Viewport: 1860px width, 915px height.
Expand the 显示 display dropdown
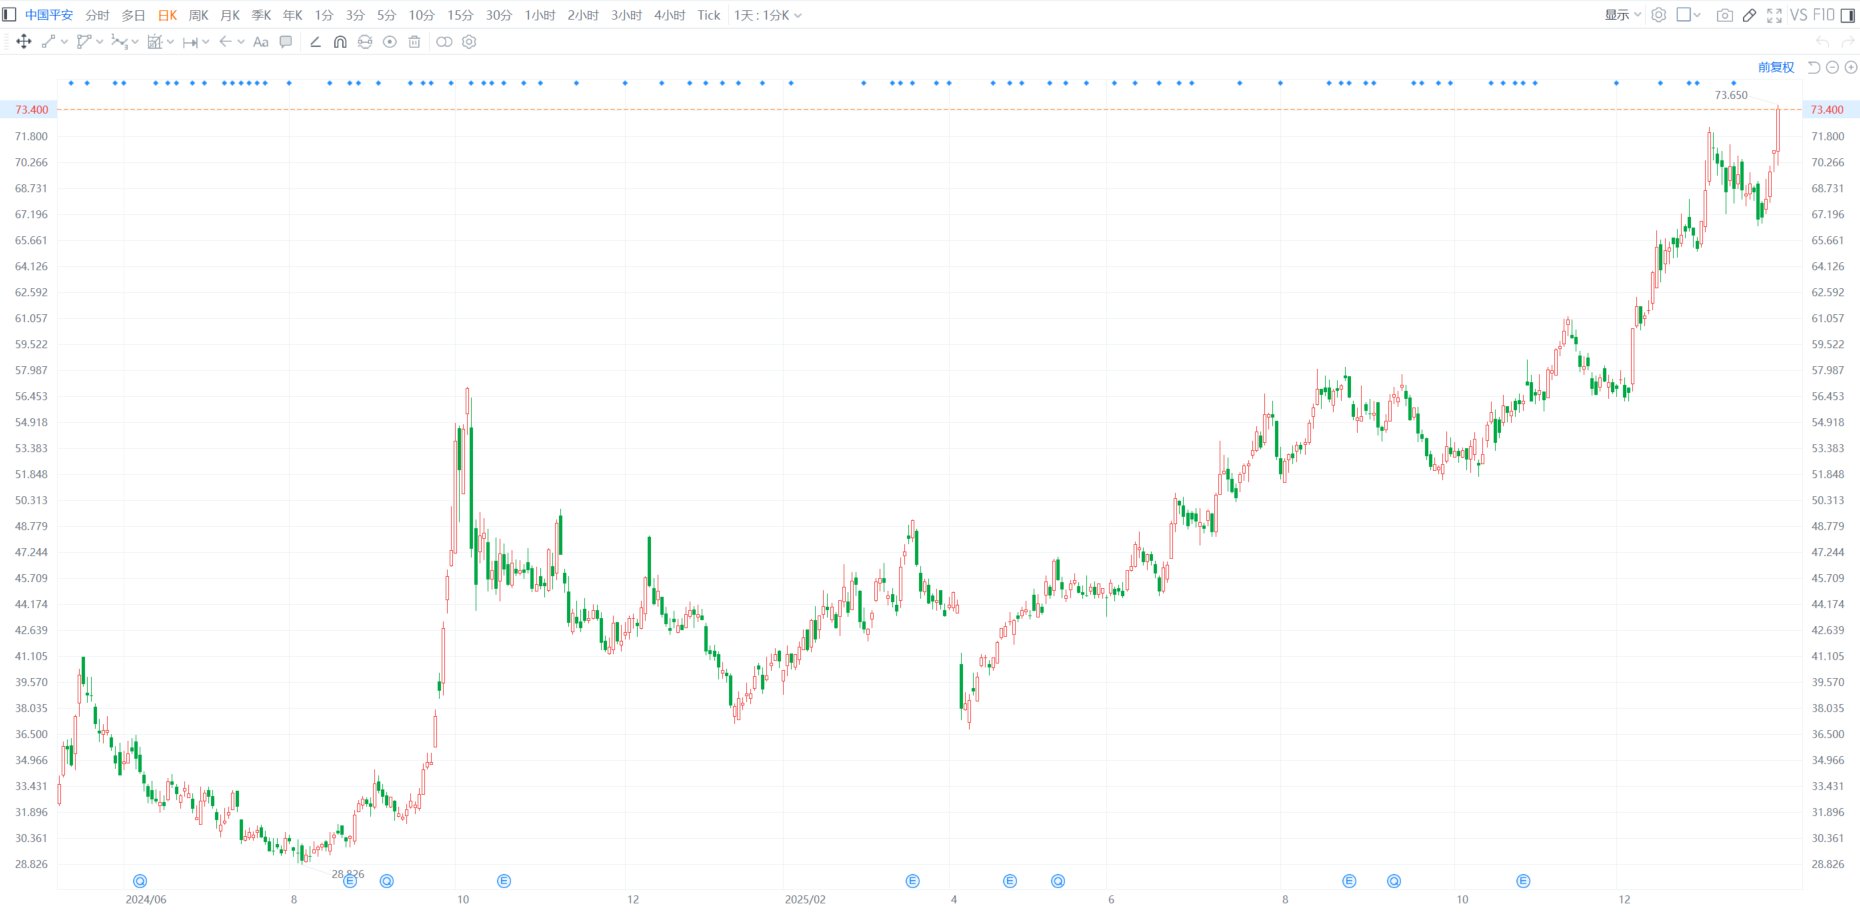coord(1622,15)
